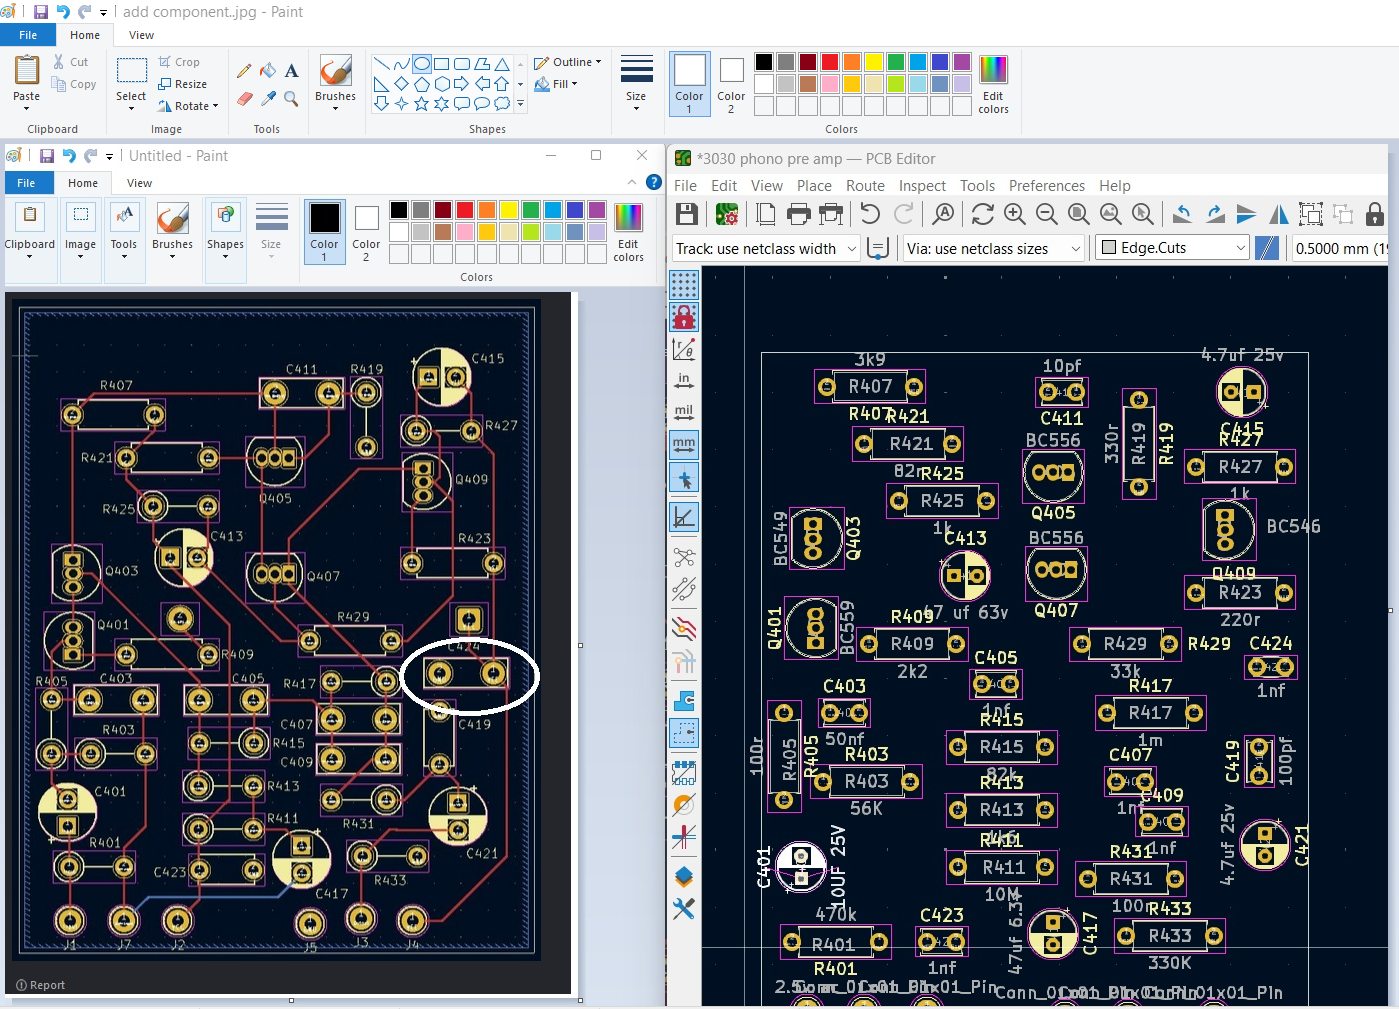The width and height of the screenshot is (1399, 1009).
Task: Click the Report link below PCB image
Action: click(40, 985)
